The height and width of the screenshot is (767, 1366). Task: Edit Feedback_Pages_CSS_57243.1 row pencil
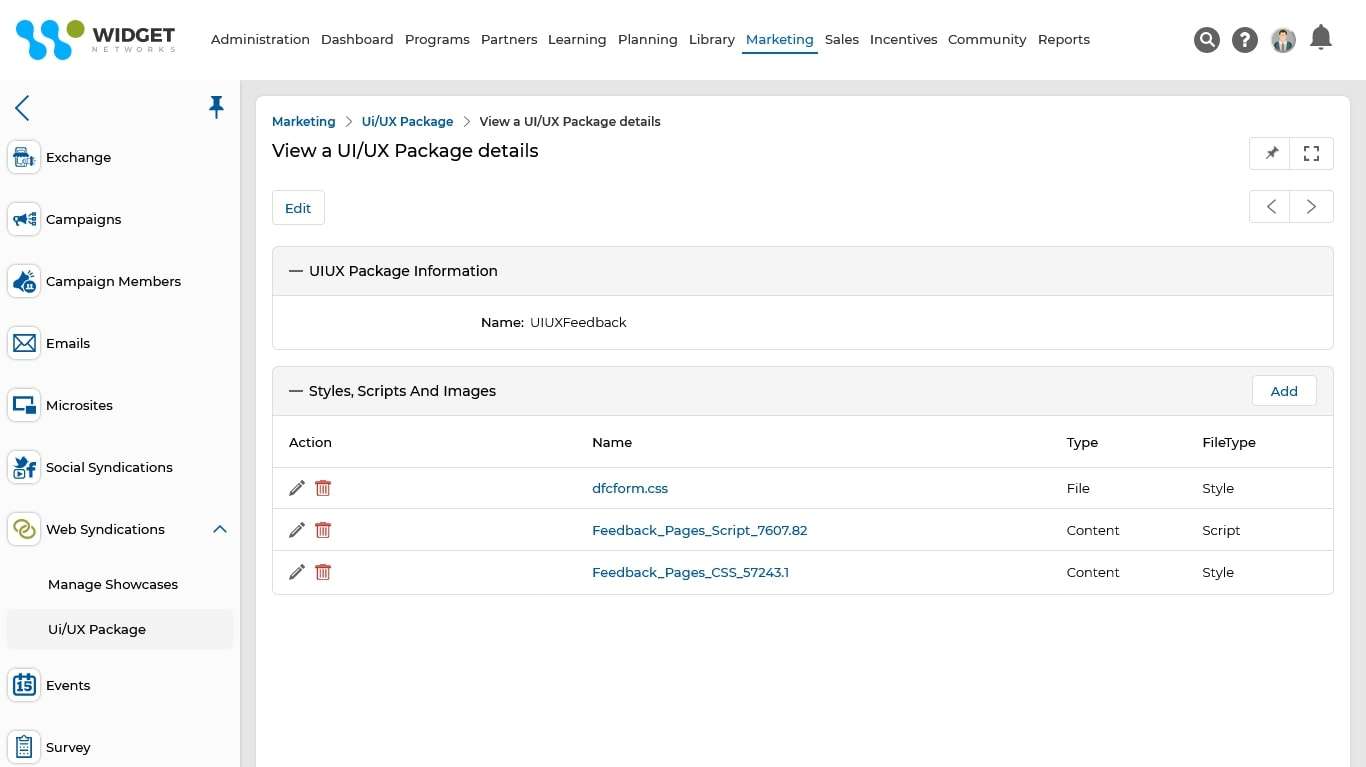click(x=297, y=572)
